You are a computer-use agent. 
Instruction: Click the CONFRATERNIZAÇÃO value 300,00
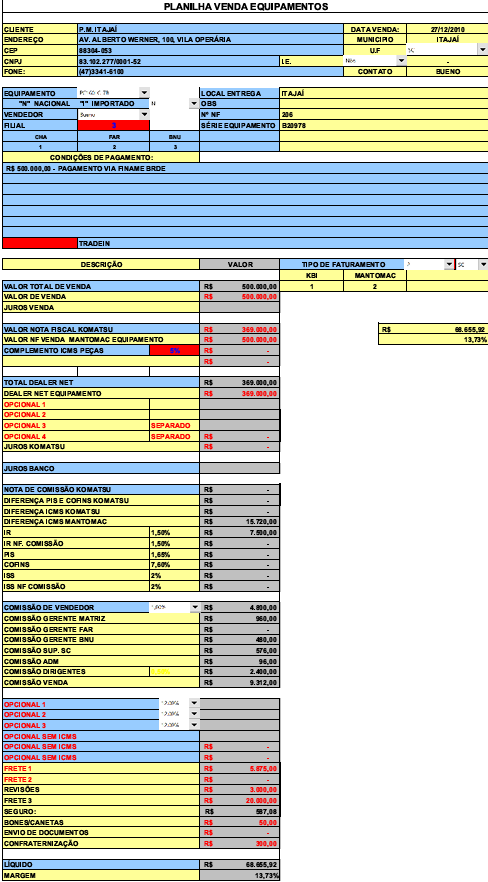(240, 843)
